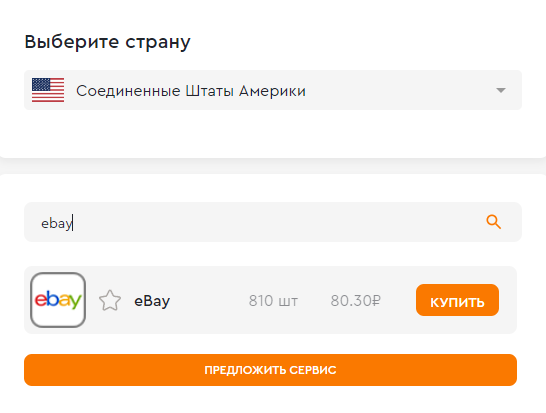Screen dimensions: 546x413
Task: Buy the eBay number with КУПИТЬ
Action: (457, 300)
